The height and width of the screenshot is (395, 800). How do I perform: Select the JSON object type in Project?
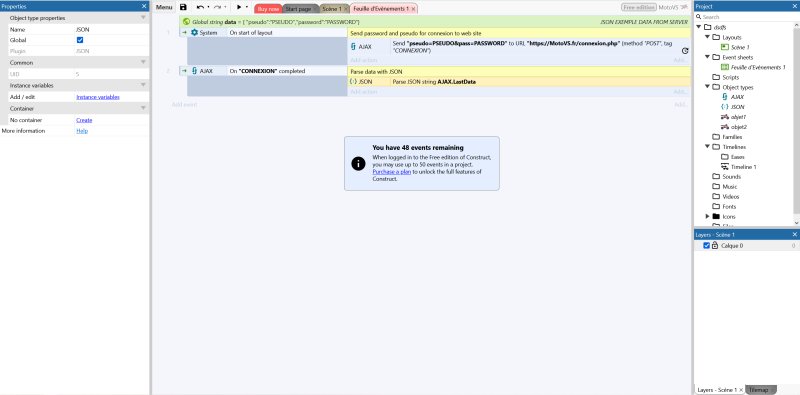click(737, 107)
